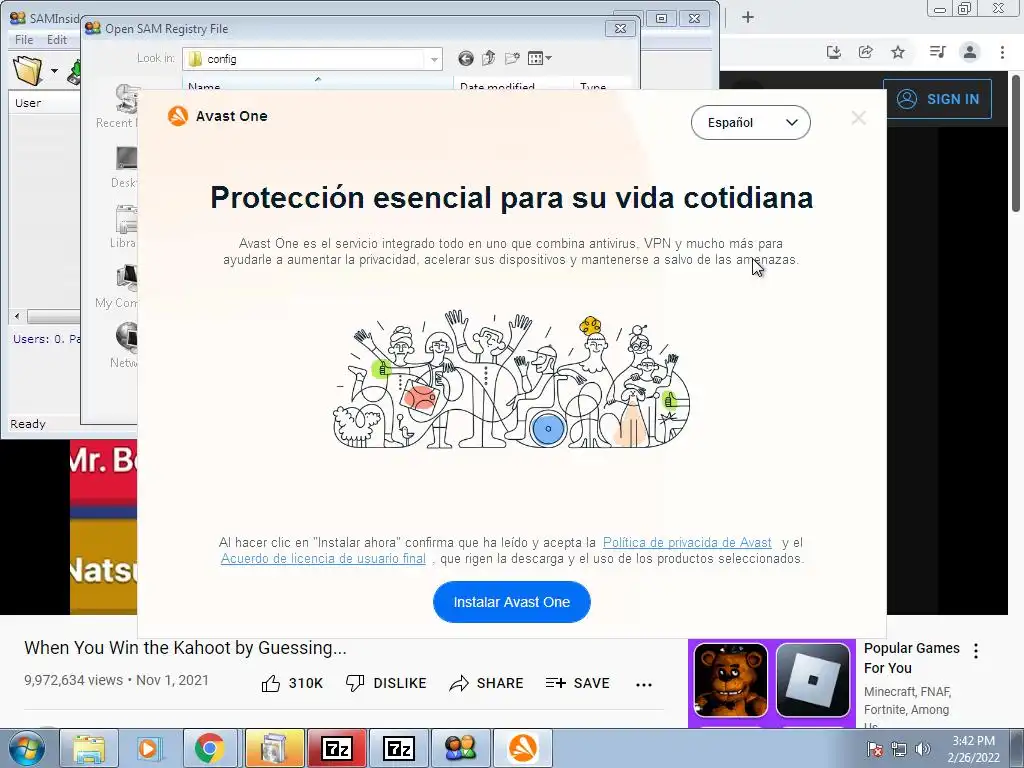
Task: Click the Instalar Avast One button
Action: [511, 601]
